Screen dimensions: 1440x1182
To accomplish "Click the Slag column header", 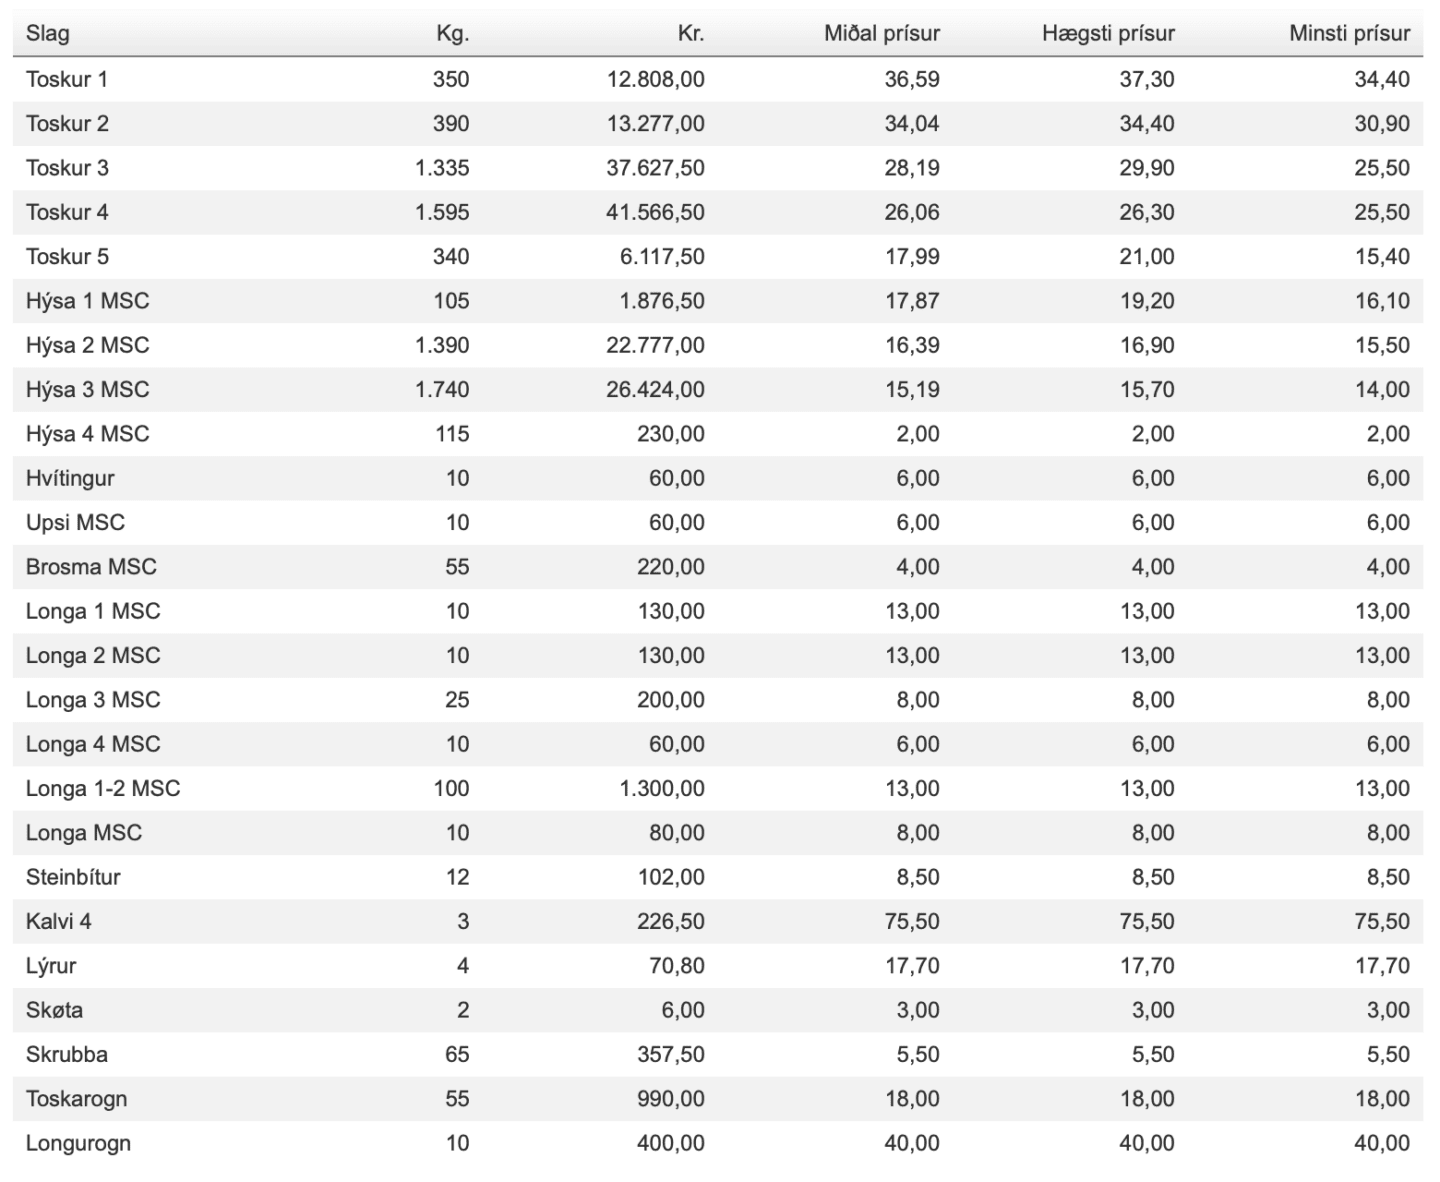I will tap(48, 33).
